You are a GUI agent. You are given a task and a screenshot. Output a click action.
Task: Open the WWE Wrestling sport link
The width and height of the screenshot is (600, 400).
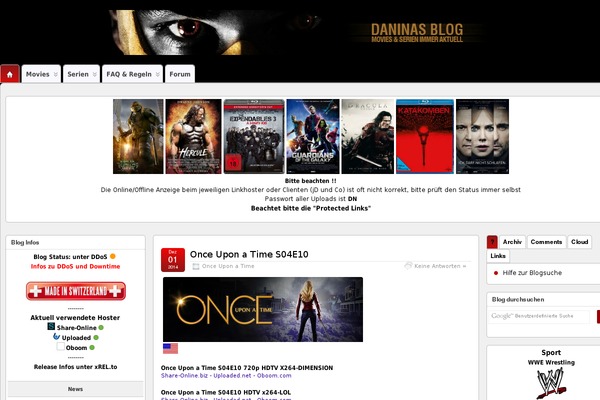click(x=551, y=362)
